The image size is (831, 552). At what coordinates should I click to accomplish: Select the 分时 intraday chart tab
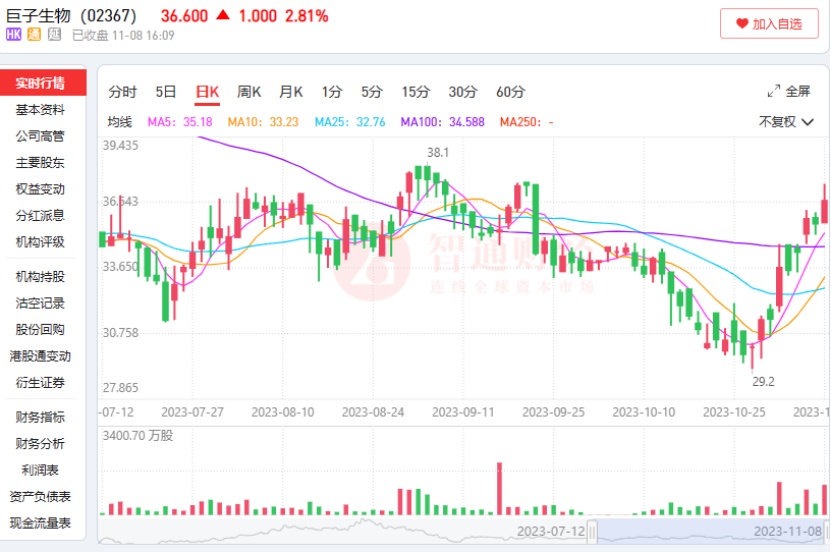click(x=122, y=92)
